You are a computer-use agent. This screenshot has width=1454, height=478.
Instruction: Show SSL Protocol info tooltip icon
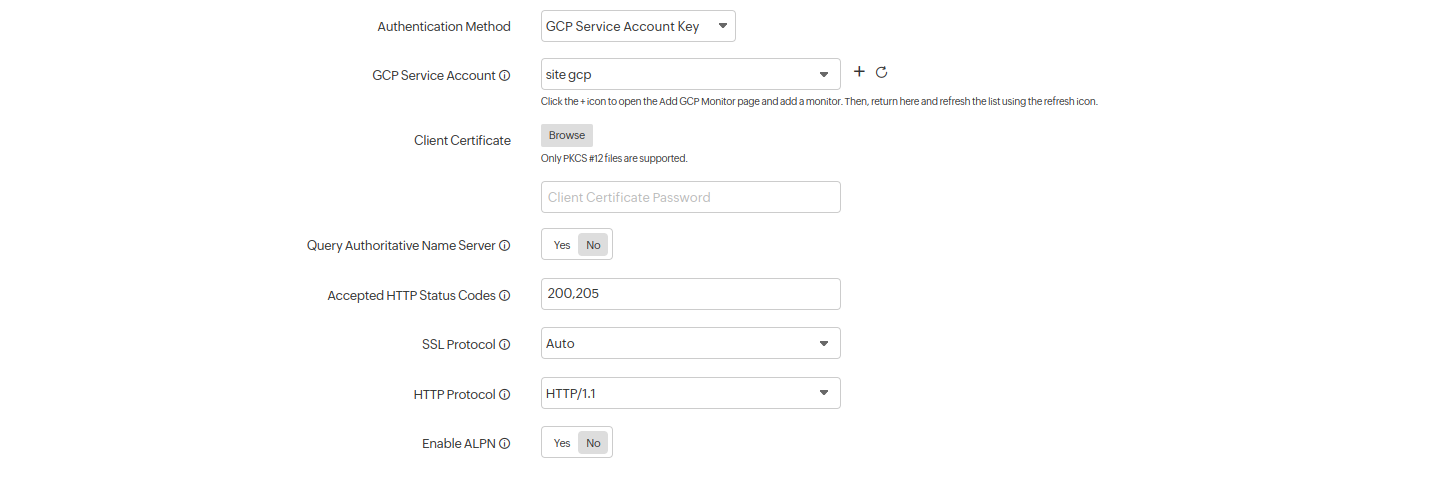point(505,345)
